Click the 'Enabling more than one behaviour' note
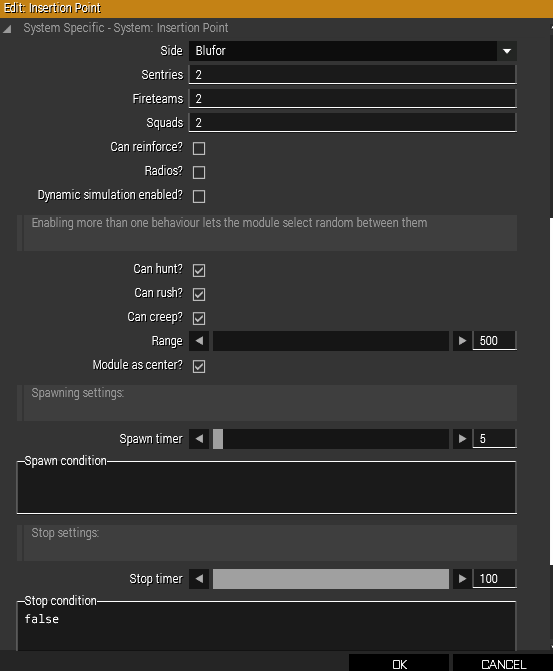 [x=229, y=223]
